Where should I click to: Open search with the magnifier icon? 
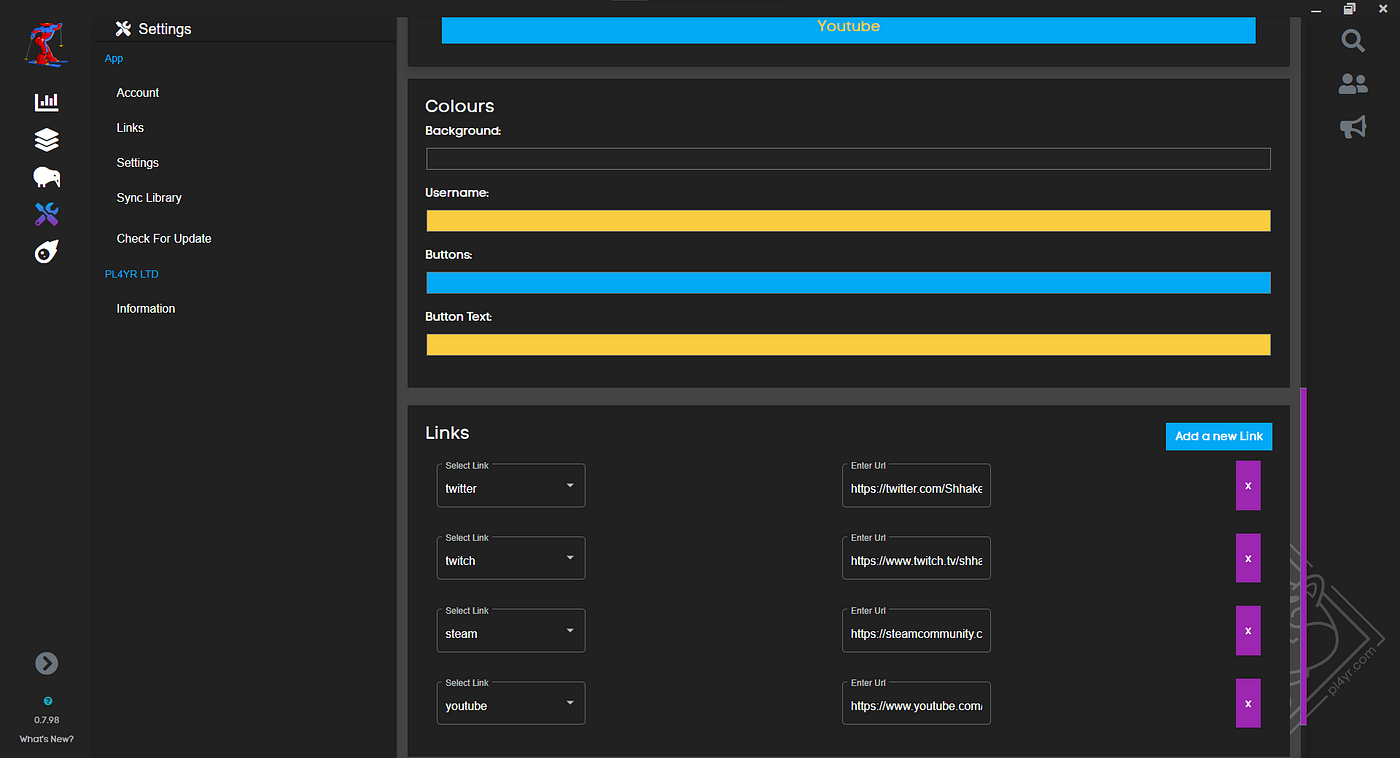tap(1353, 40)
